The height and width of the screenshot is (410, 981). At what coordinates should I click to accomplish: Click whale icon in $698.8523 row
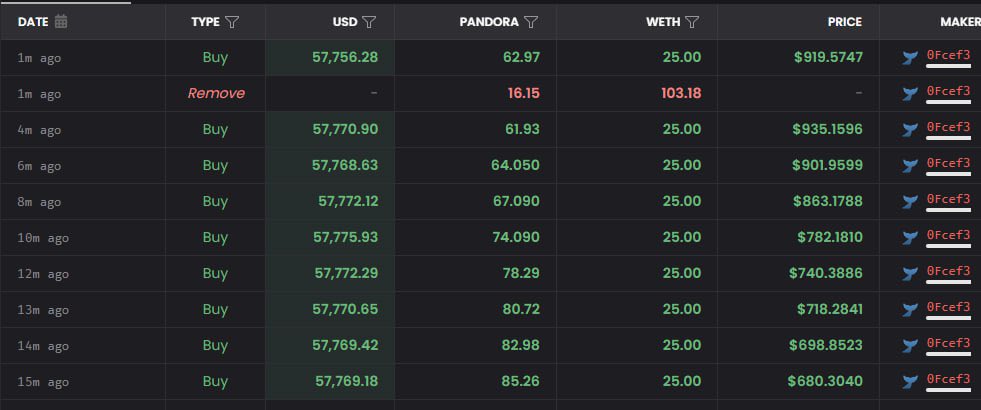(910, 346)
